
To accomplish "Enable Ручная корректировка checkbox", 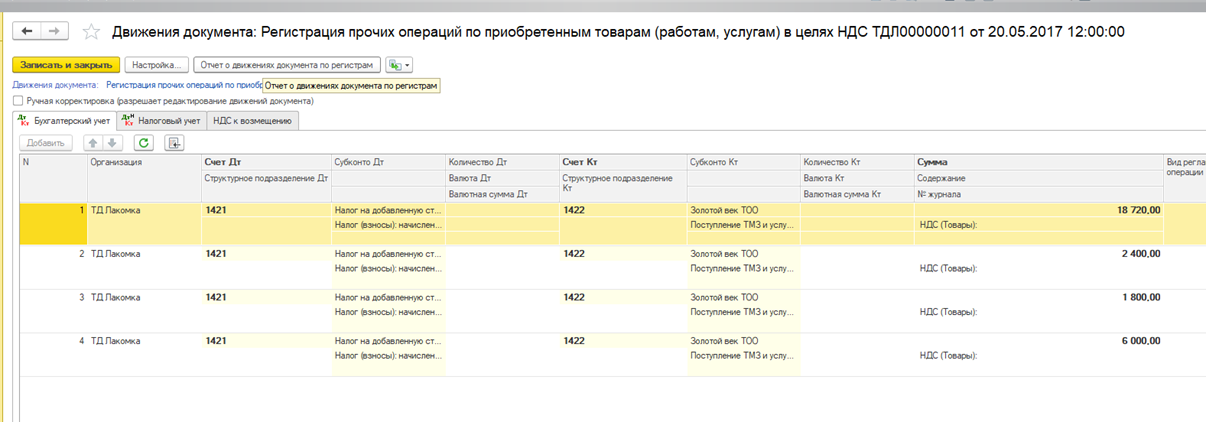I will [x=18, y=101].
